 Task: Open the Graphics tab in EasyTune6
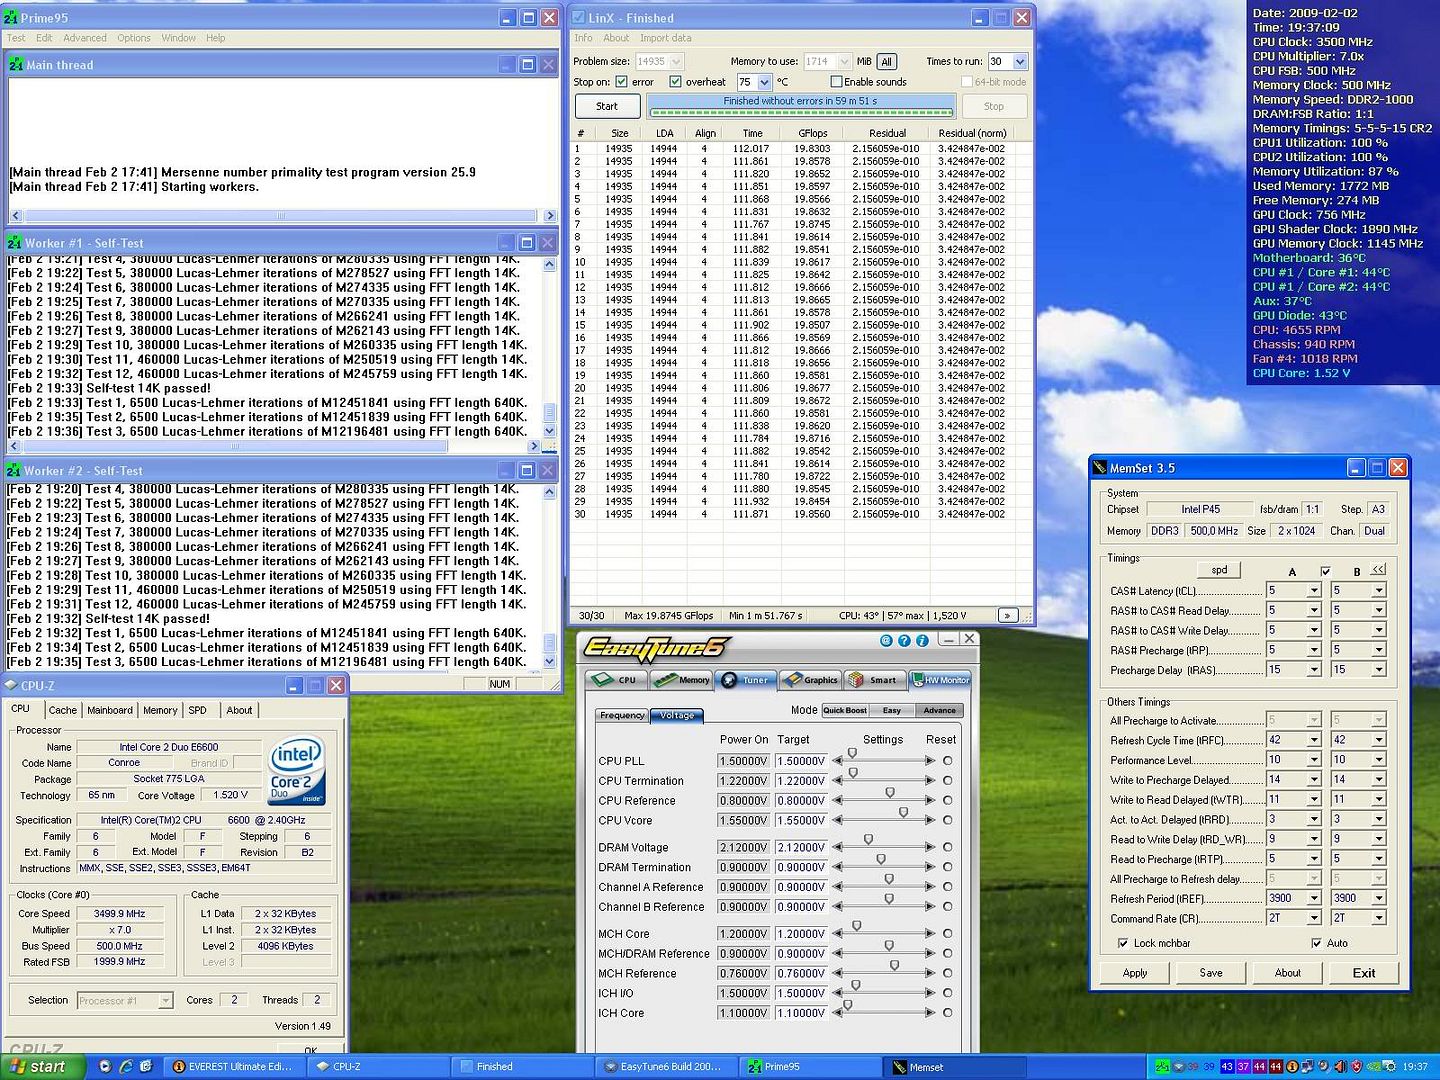[x=810, y=680]
